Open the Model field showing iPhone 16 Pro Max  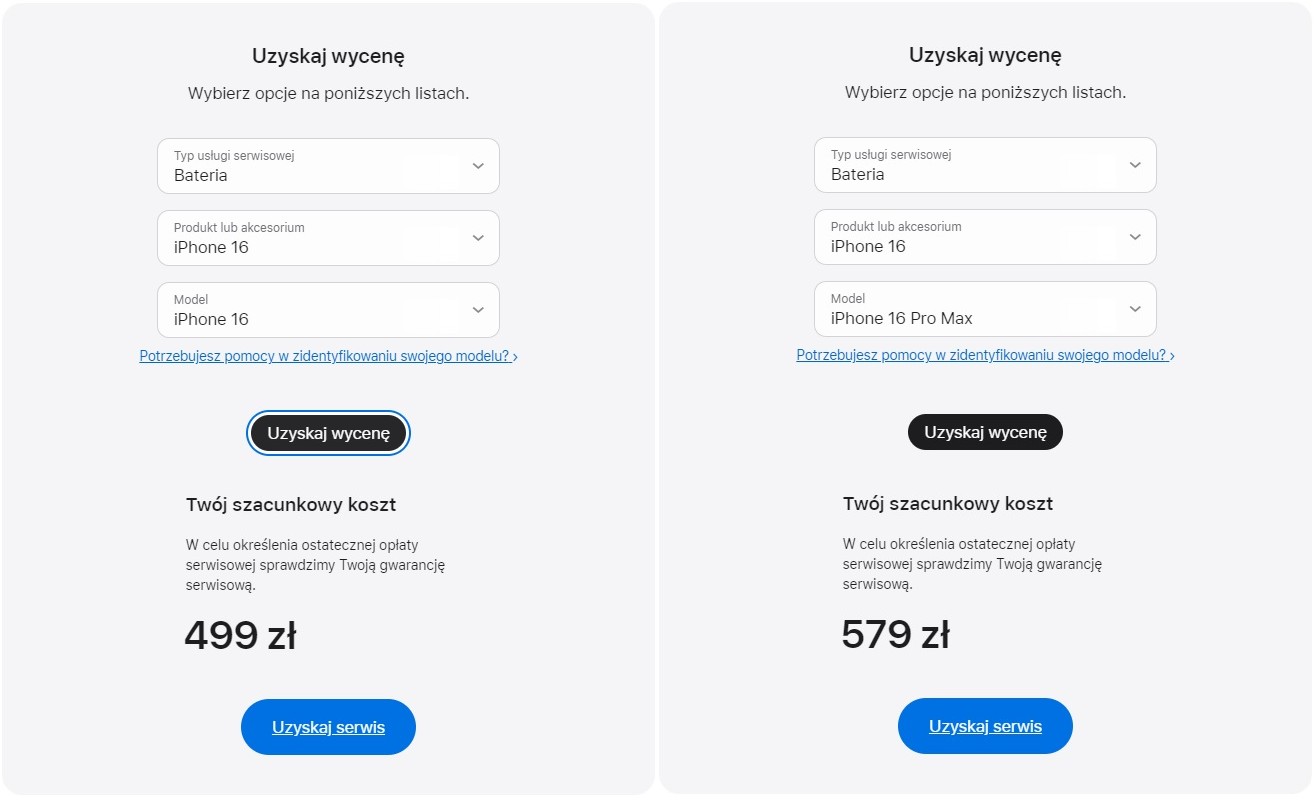pos(967,309)
